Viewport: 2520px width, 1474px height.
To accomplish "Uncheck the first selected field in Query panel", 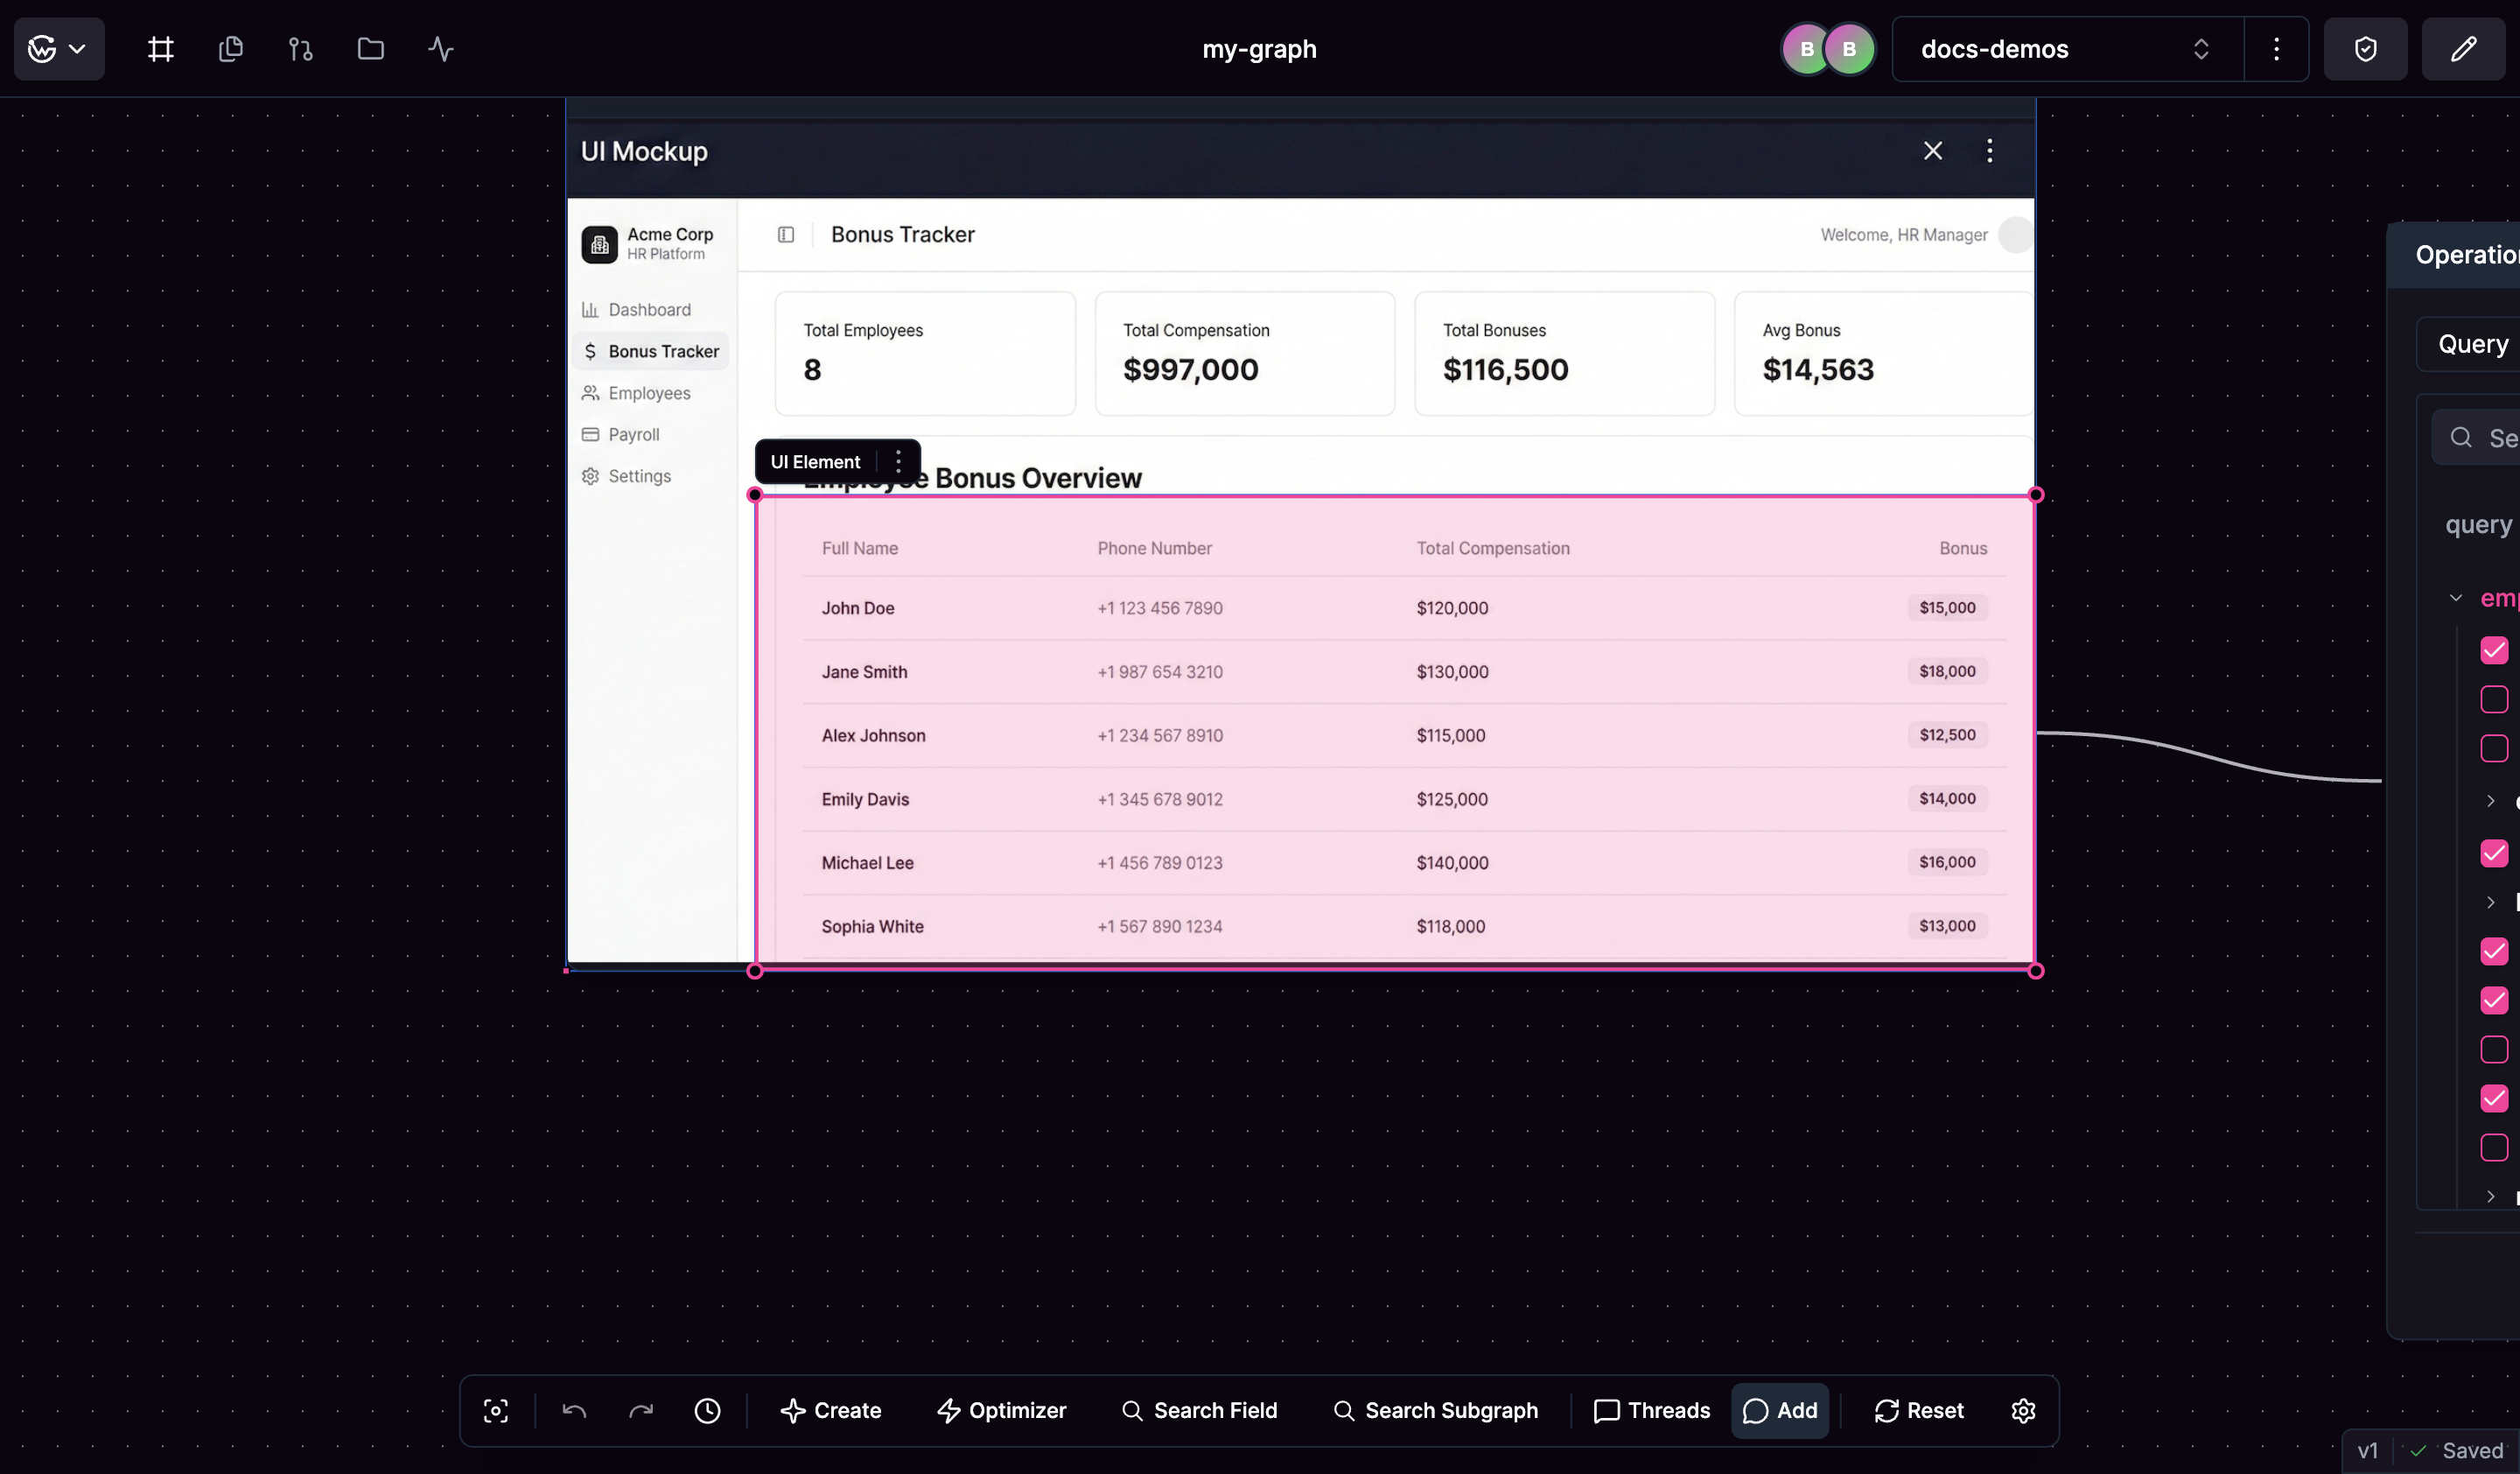I will (2494, 651).
